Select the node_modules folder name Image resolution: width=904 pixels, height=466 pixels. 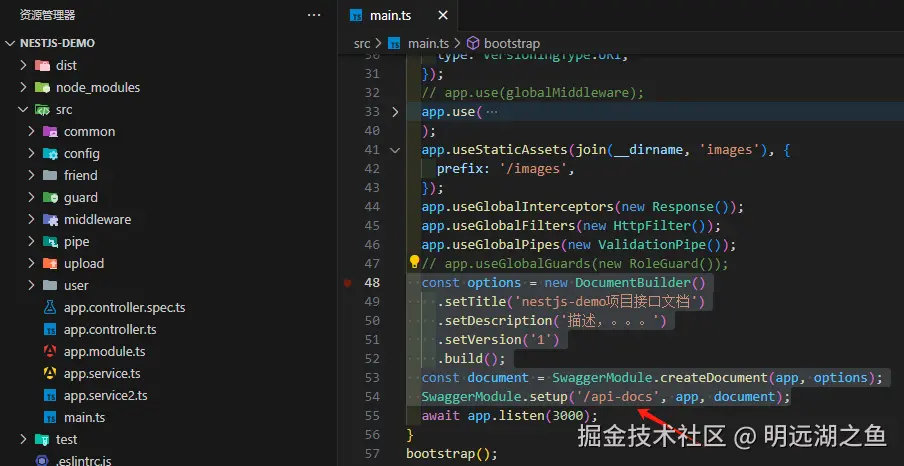[x=98, y=88]
